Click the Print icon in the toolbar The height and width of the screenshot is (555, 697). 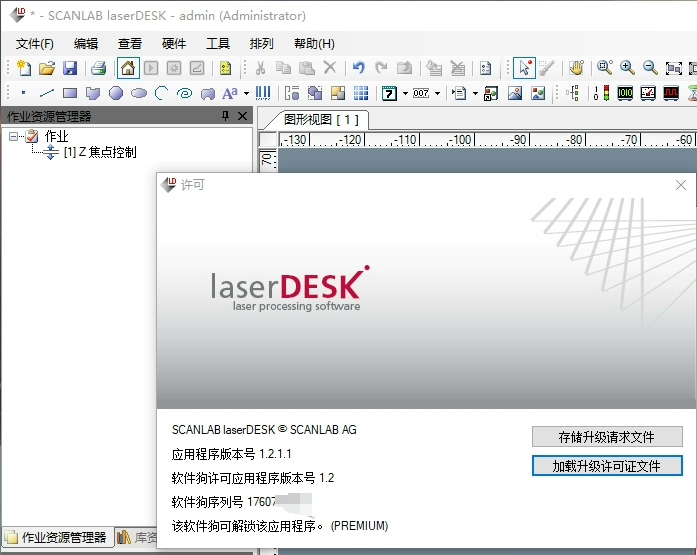[x=98, y=68]
